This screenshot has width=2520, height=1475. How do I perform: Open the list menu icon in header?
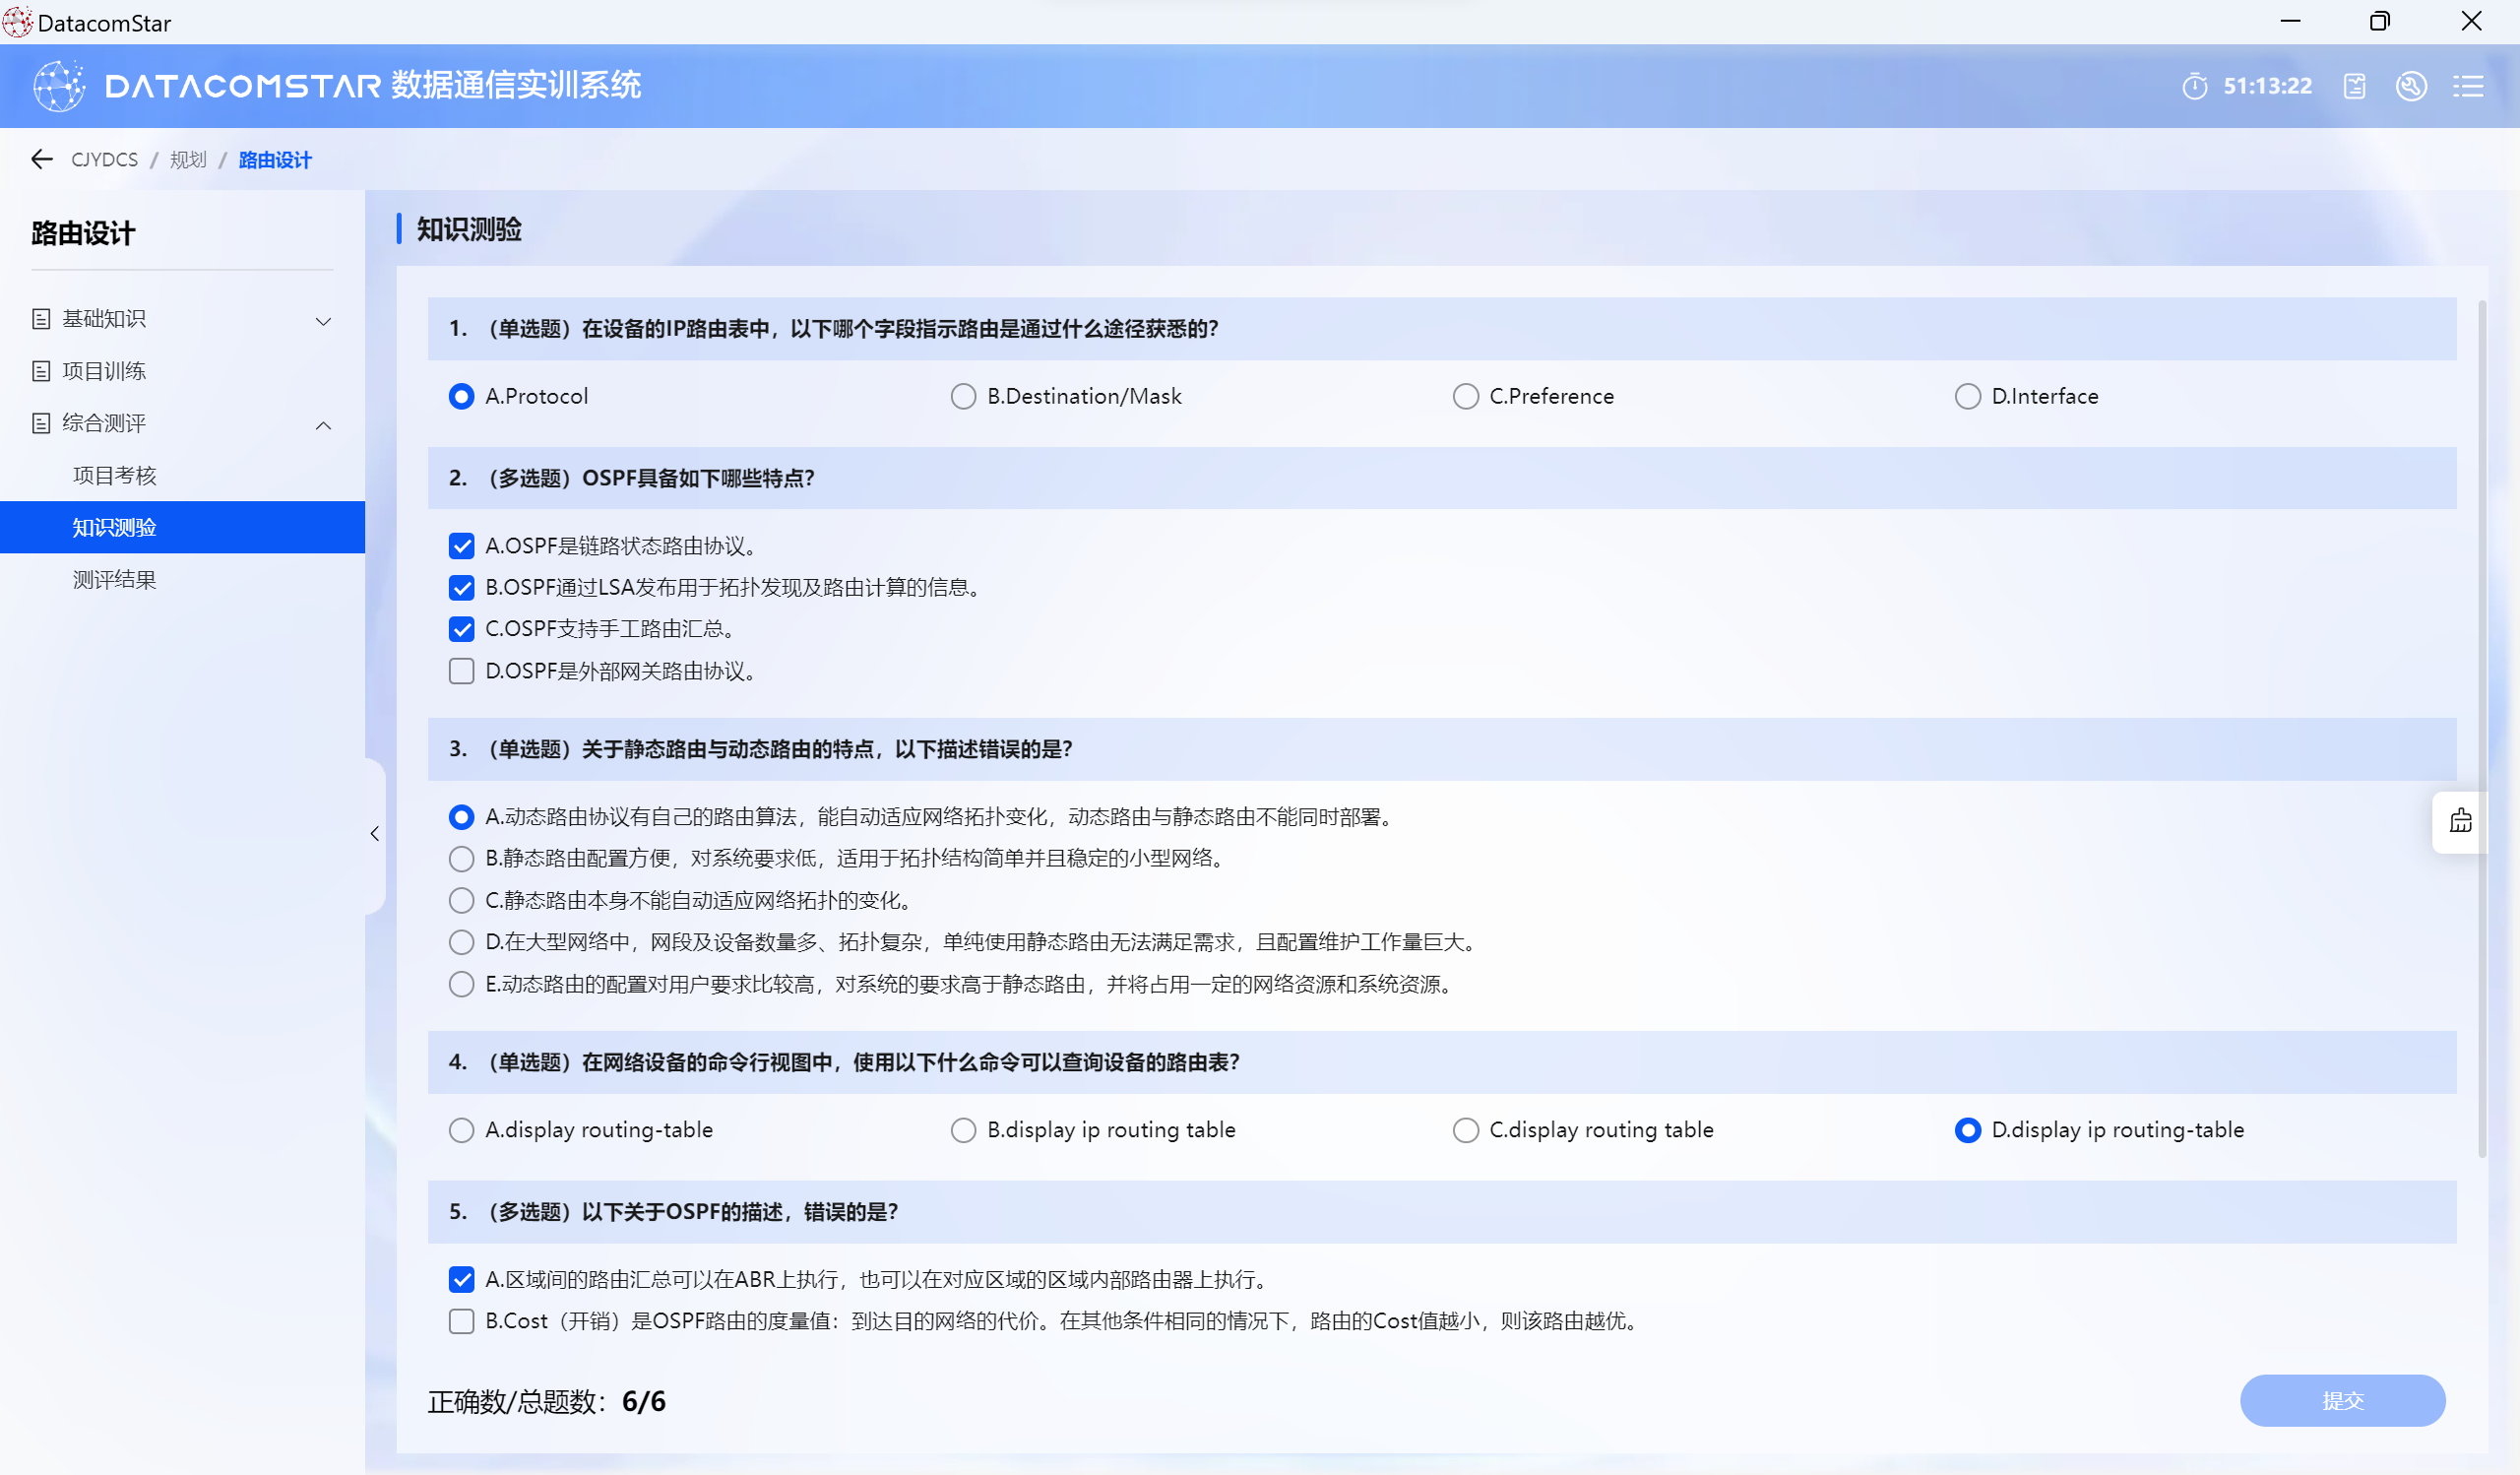tap(2467, 86)
